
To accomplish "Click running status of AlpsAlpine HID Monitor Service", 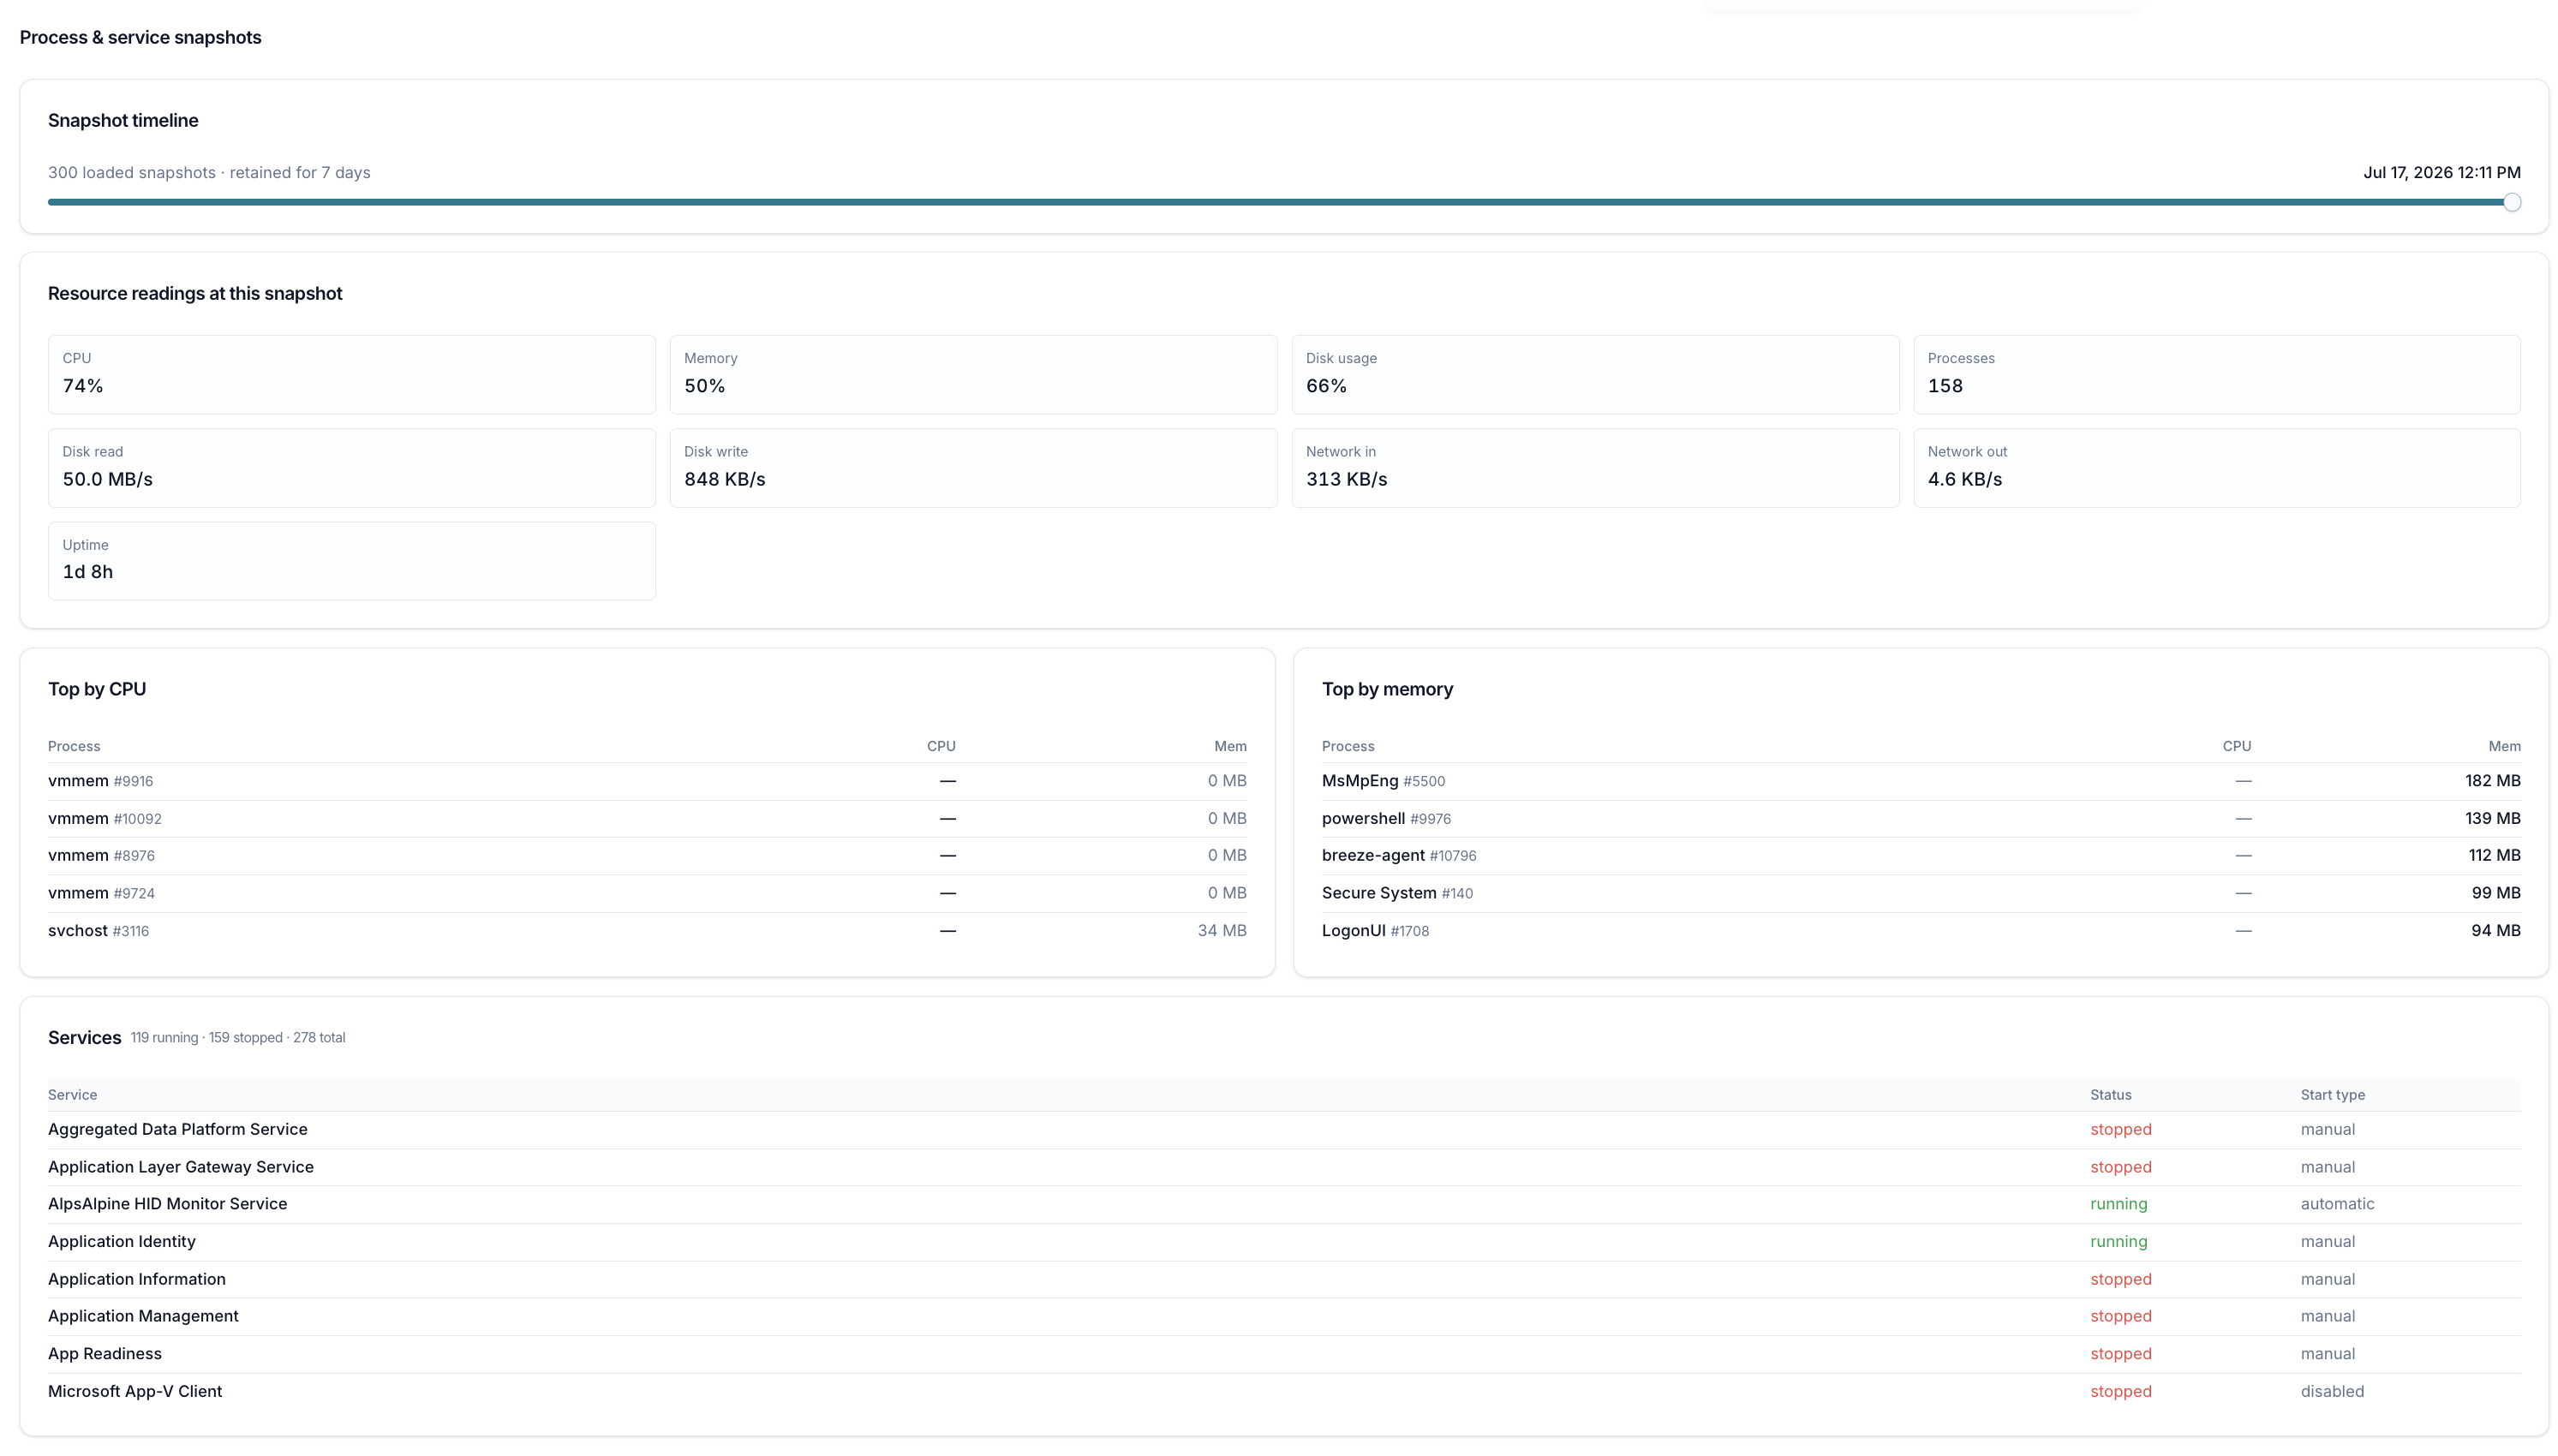I will tap(2118, 1205).
